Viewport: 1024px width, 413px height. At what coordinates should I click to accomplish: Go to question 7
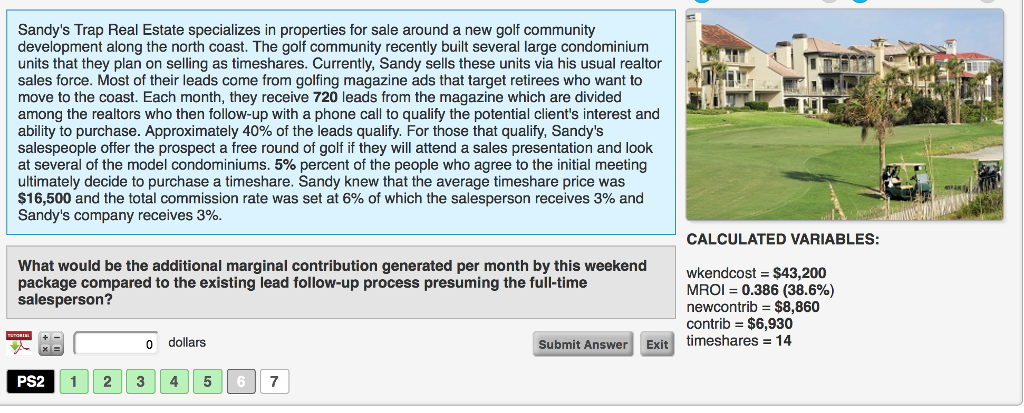click(274, 382)
